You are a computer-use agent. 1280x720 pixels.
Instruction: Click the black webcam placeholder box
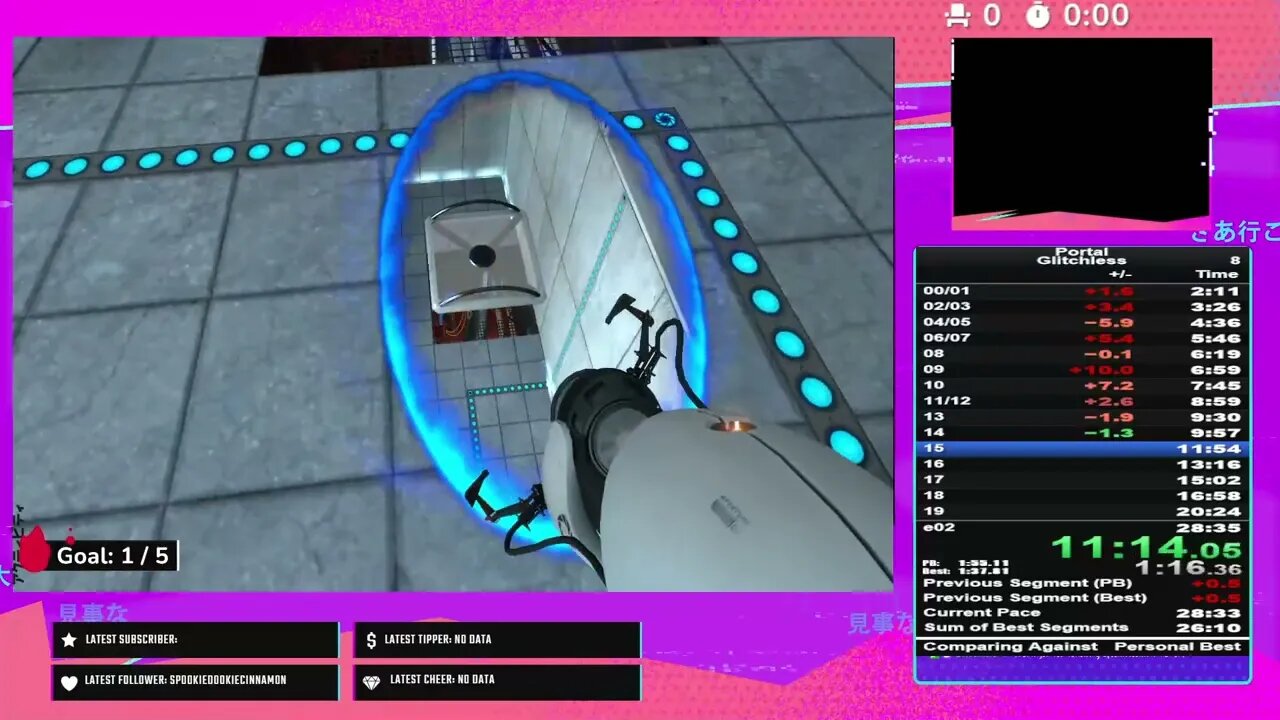(1082, 127)
